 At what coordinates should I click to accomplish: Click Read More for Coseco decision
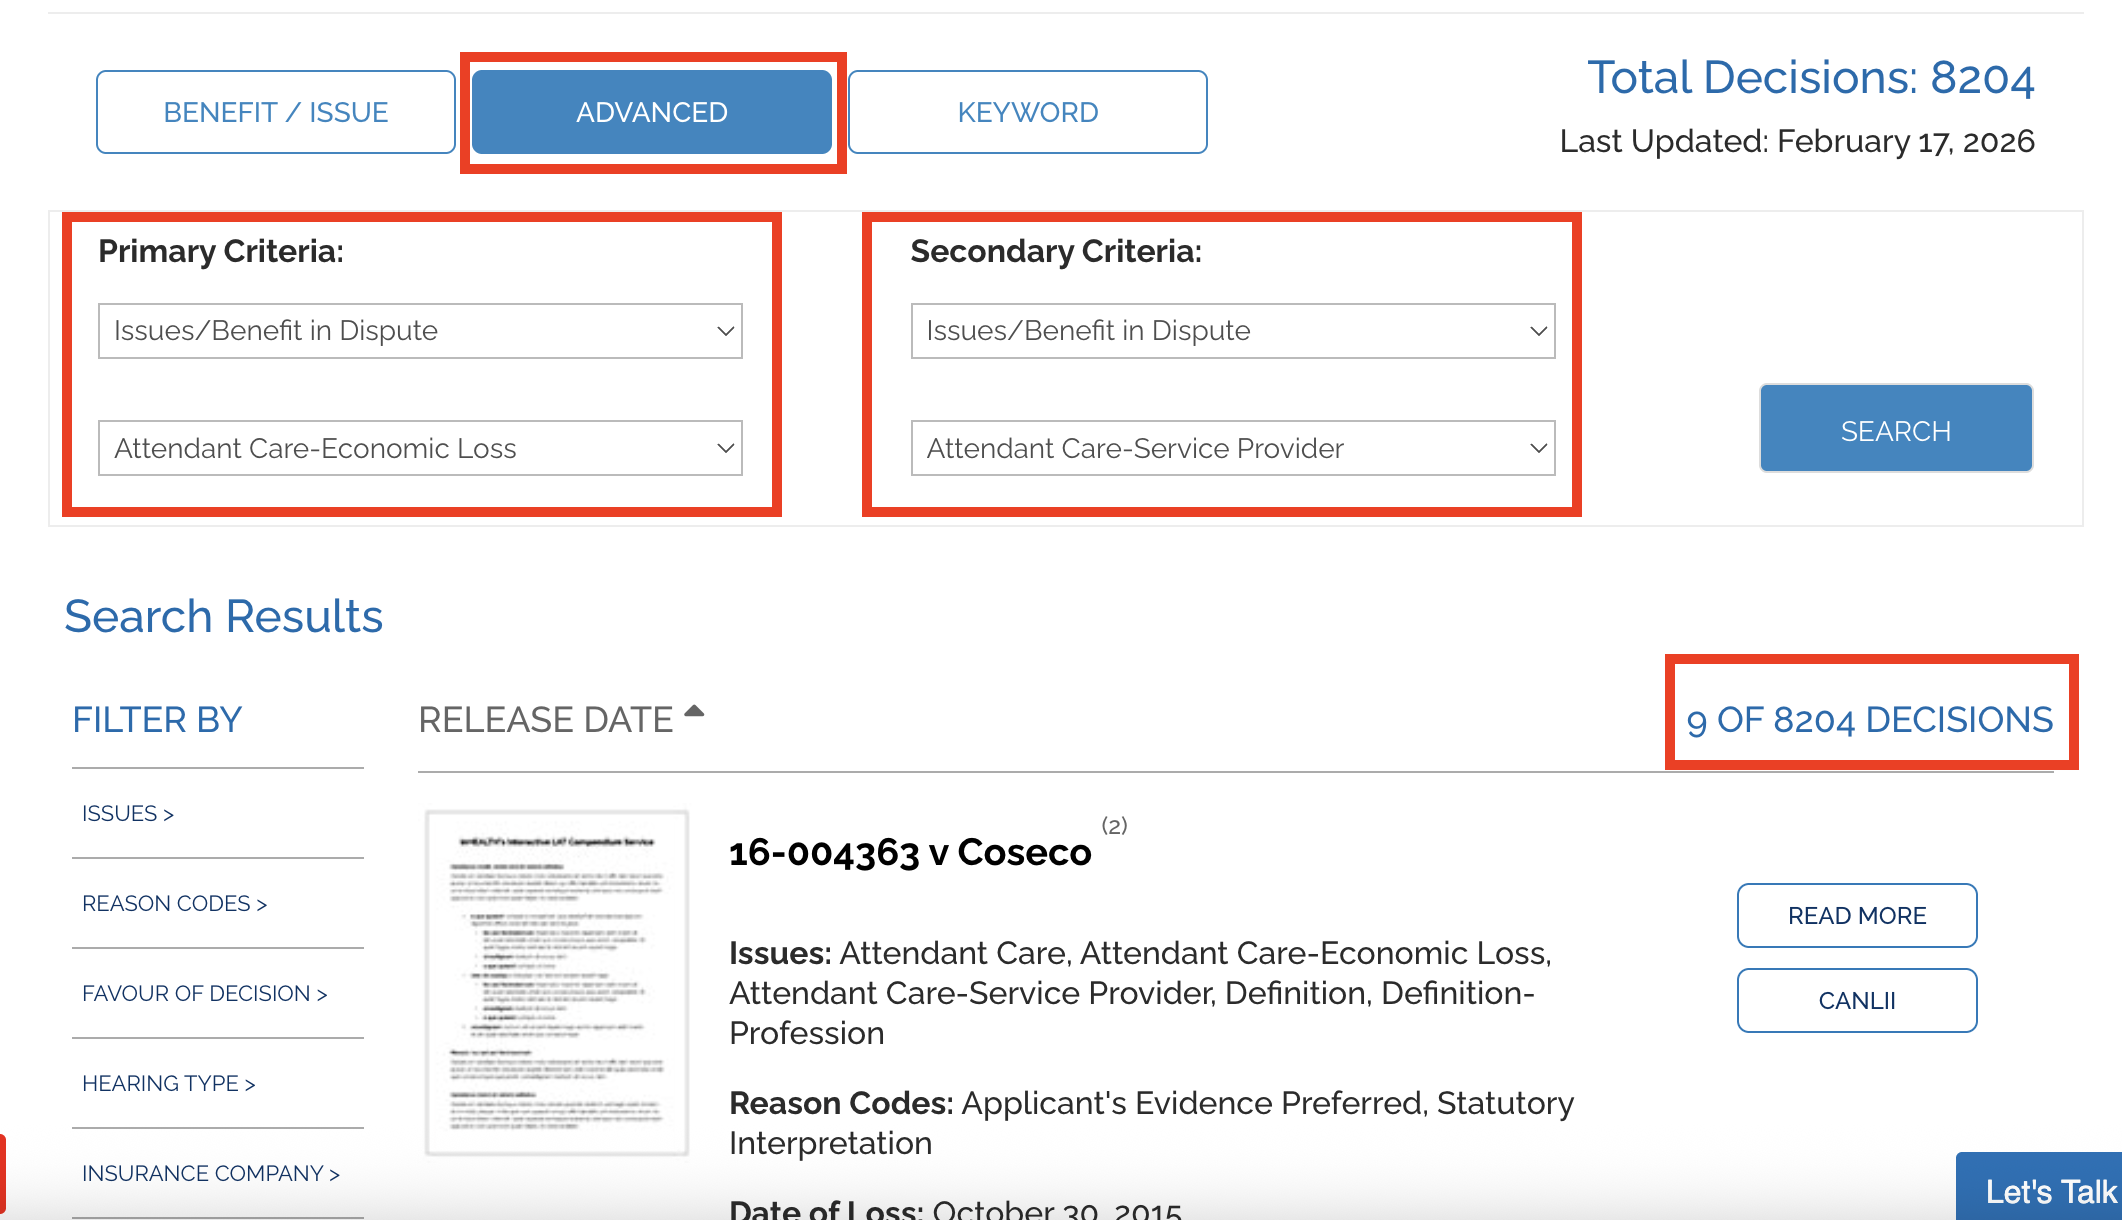click(1856, 915)
